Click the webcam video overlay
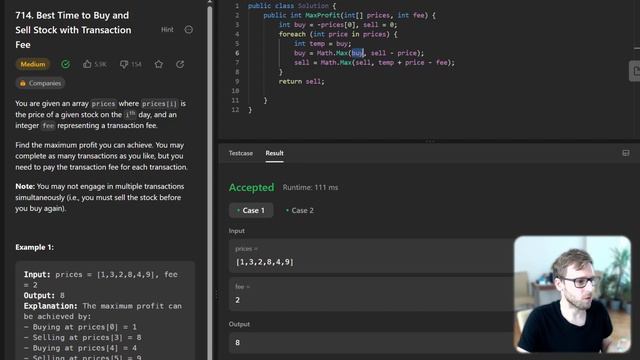Screen dimensions: 640x360 tap(572, 294)
